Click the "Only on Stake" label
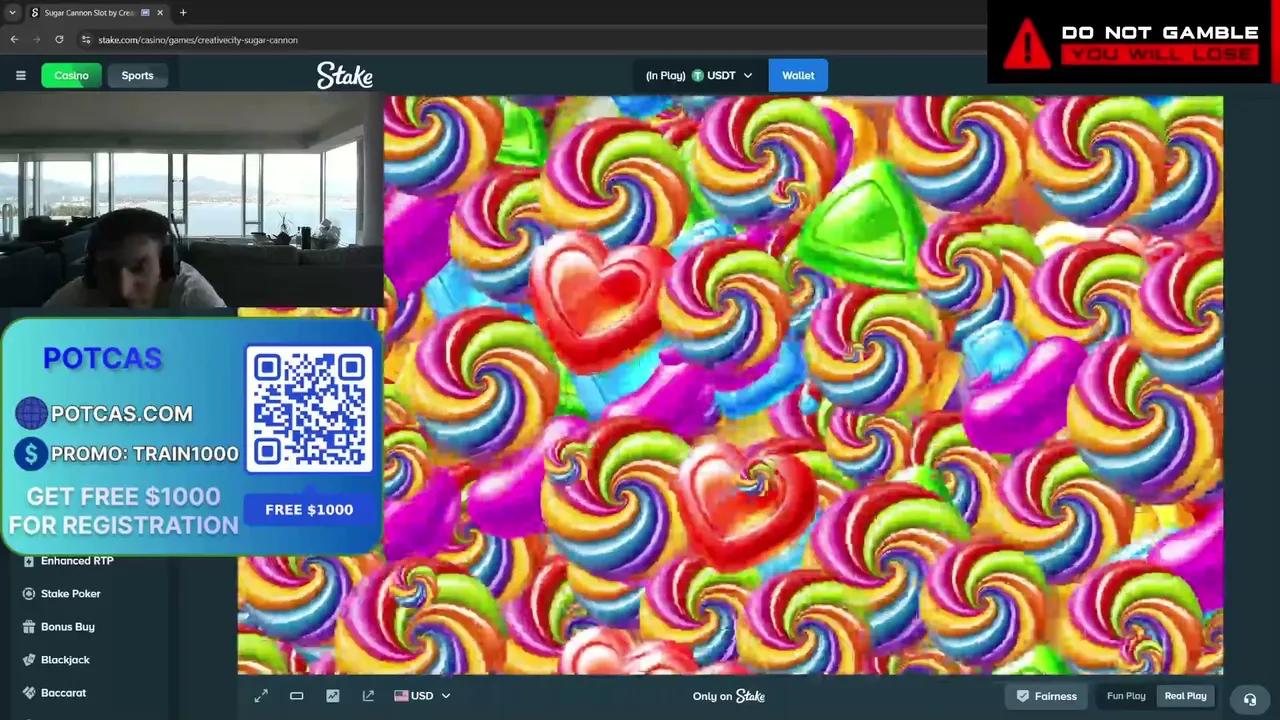Image resolution: width=1280 pixels, height=720 pixels. [729, 696]
